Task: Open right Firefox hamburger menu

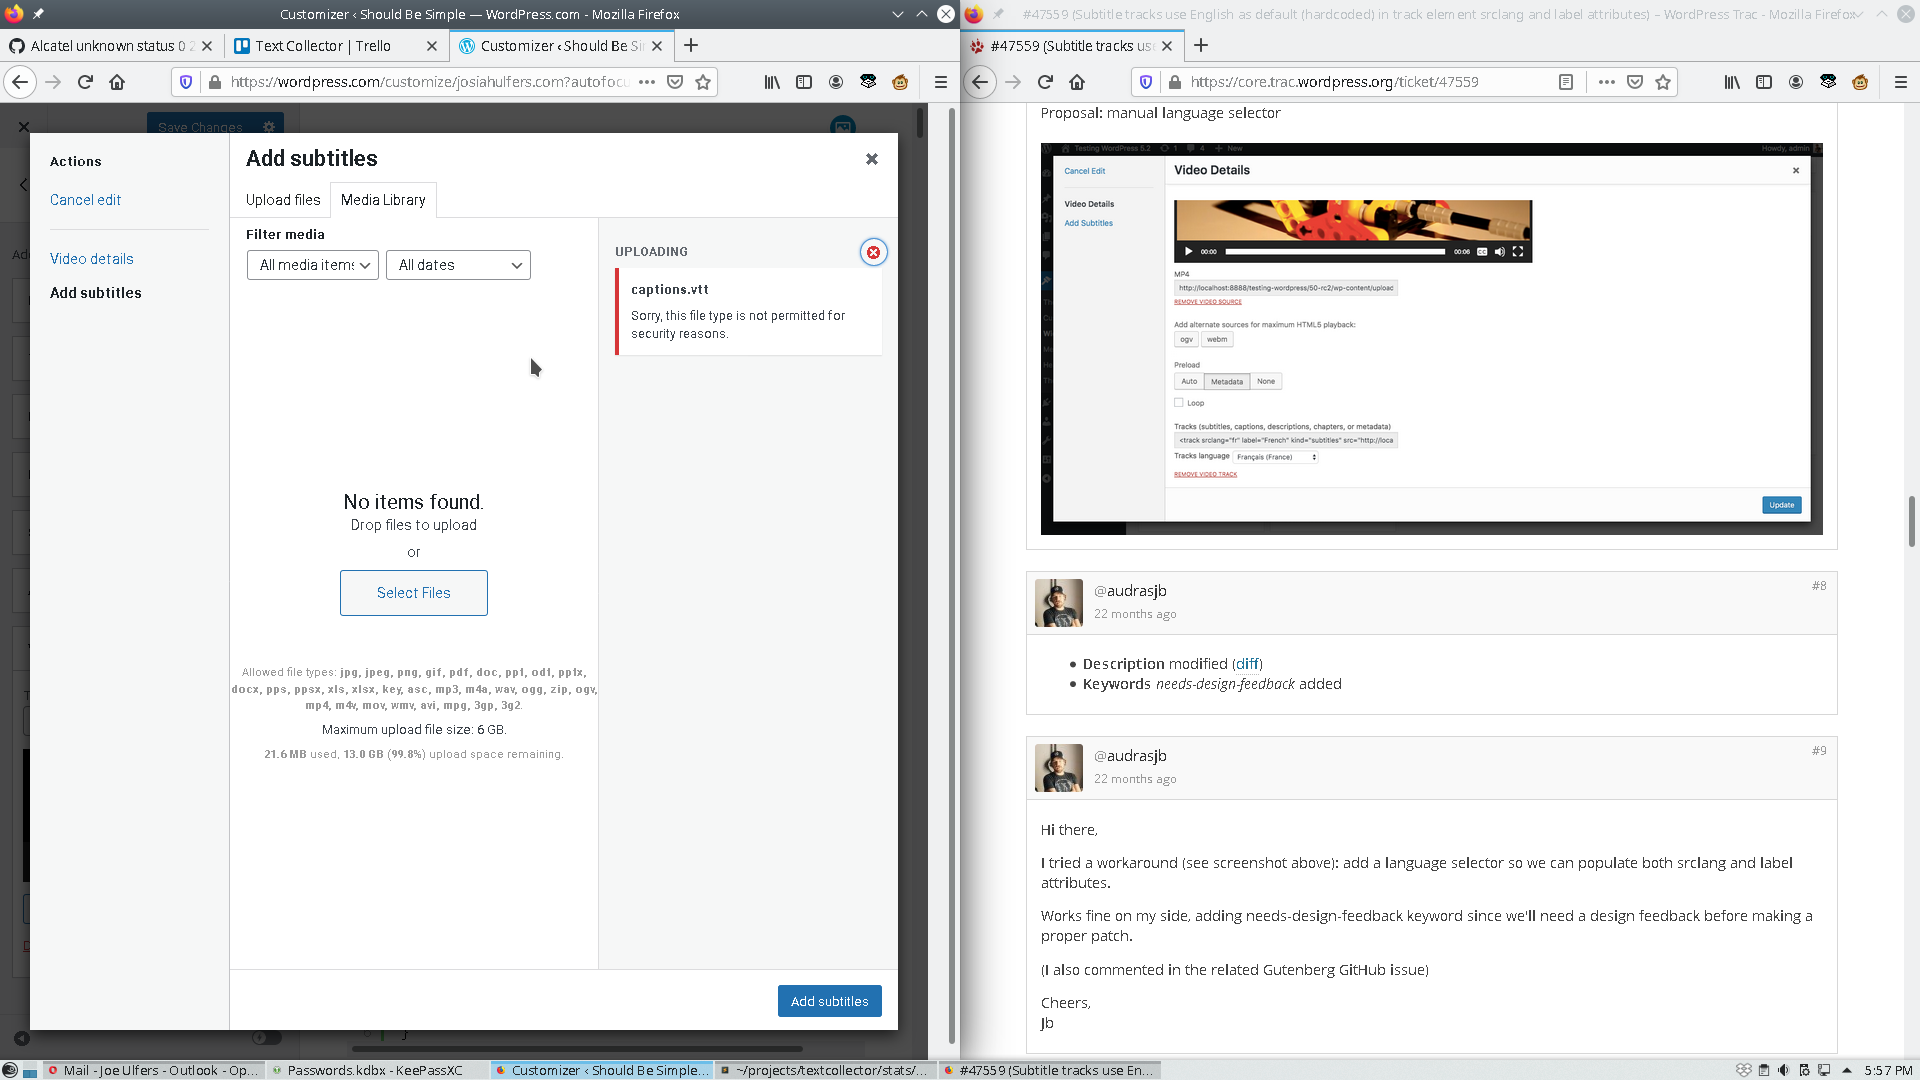Action: (x=1900, y=82)
